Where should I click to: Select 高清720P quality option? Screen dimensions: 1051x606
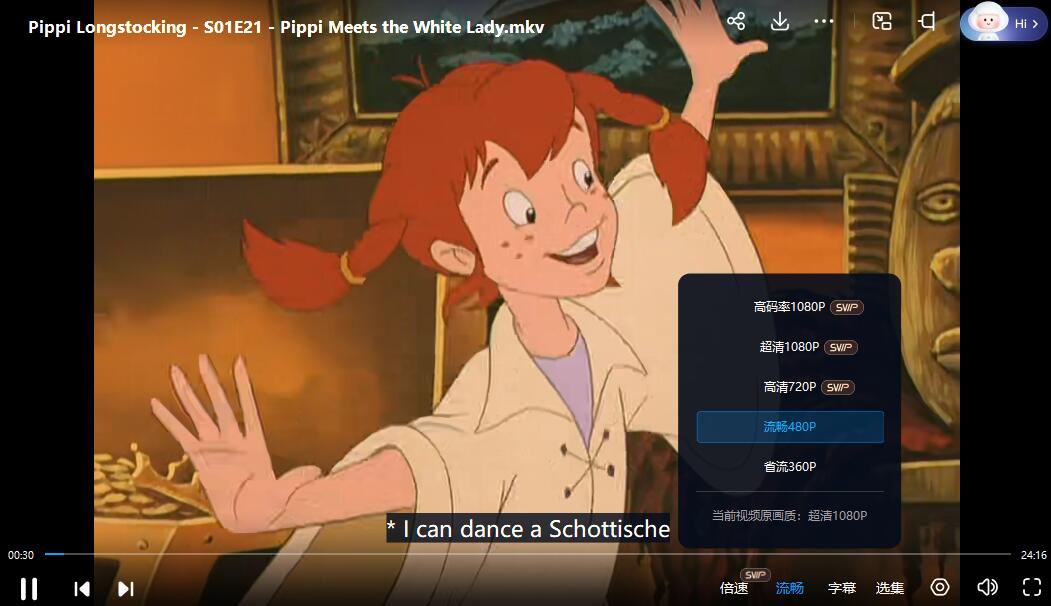(790, 387)
